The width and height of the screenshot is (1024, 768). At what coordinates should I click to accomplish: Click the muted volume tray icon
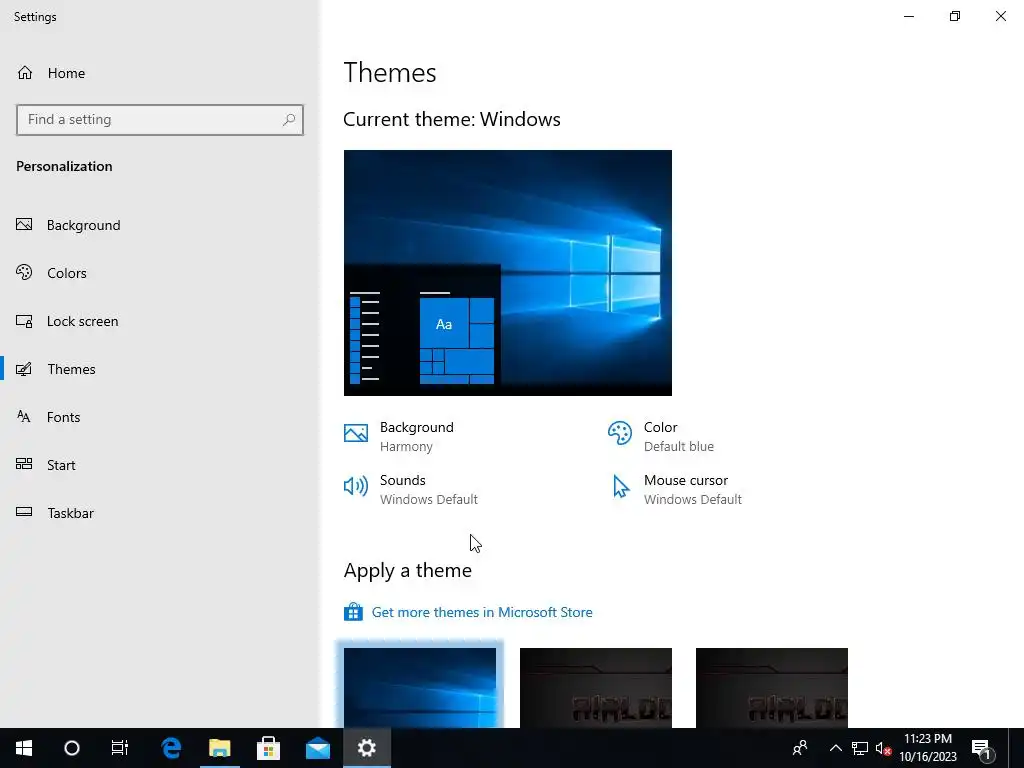tap(883, 748)
